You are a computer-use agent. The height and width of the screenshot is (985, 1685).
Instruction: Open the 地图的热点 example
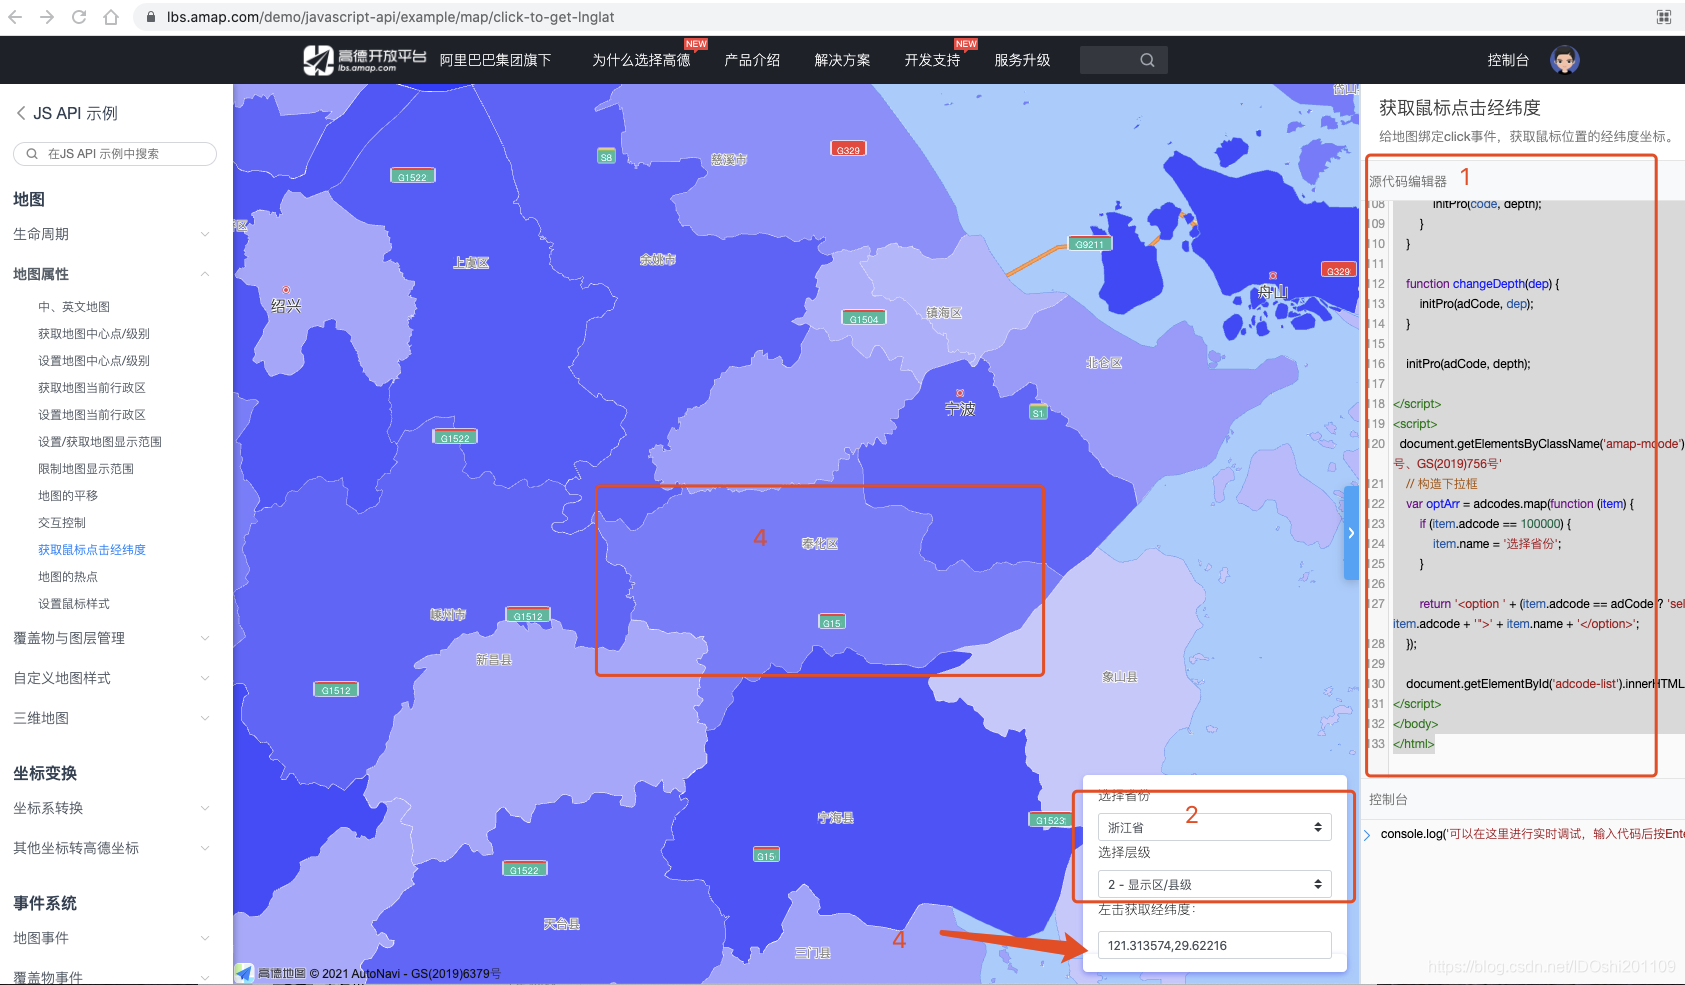tap(68, 577)
